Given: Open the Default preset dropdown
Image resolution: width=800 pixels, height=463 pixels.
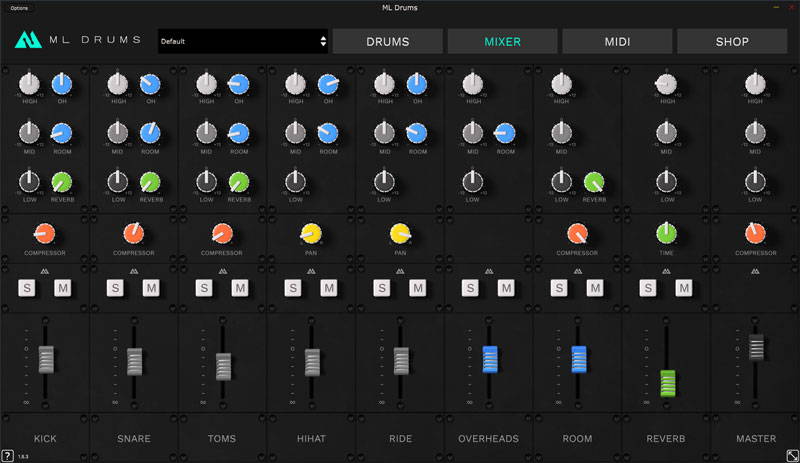Looking at the screenshot, I should [243, 41].
